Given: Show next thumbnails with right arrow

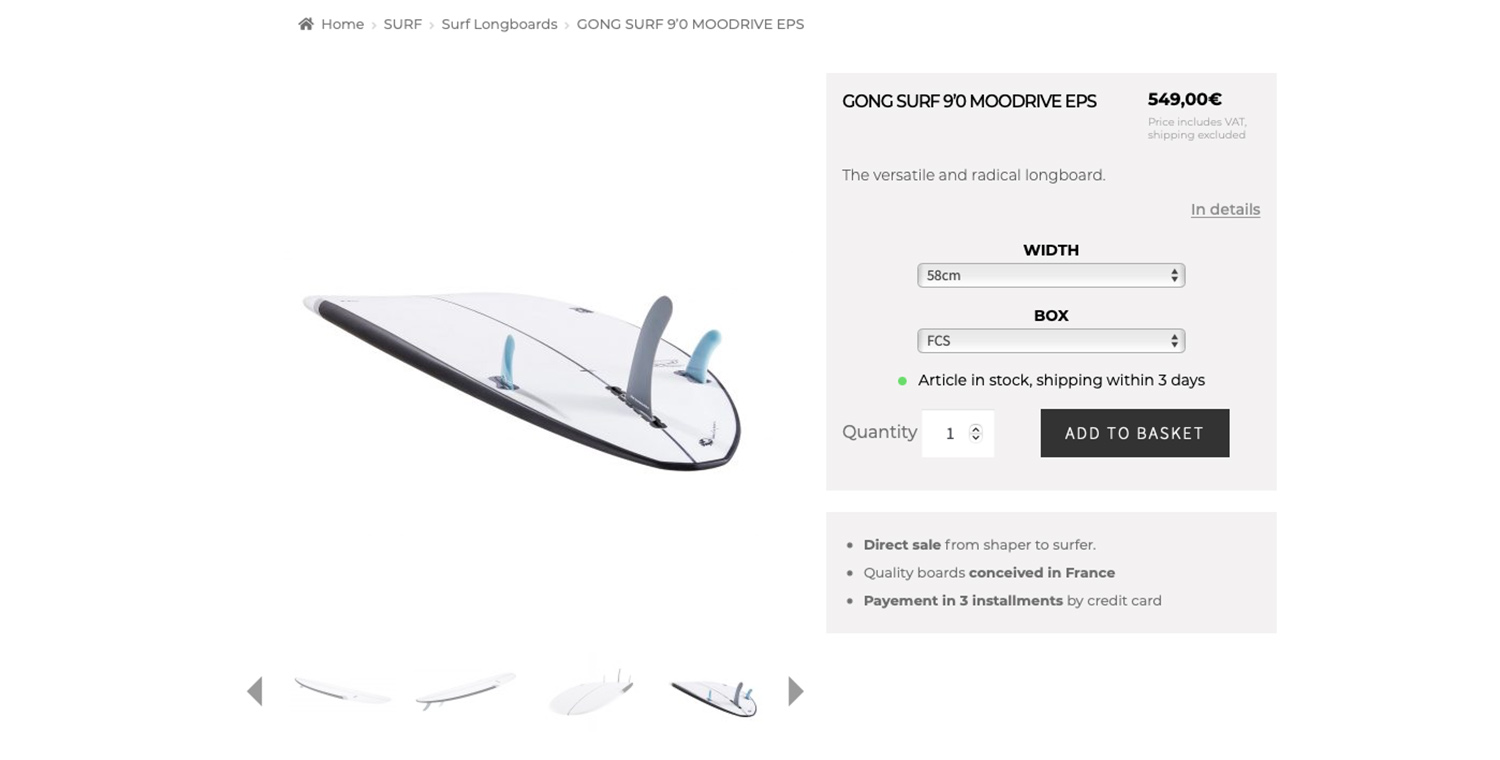Looking at the screenshot, I should click(x=796, y=691).
